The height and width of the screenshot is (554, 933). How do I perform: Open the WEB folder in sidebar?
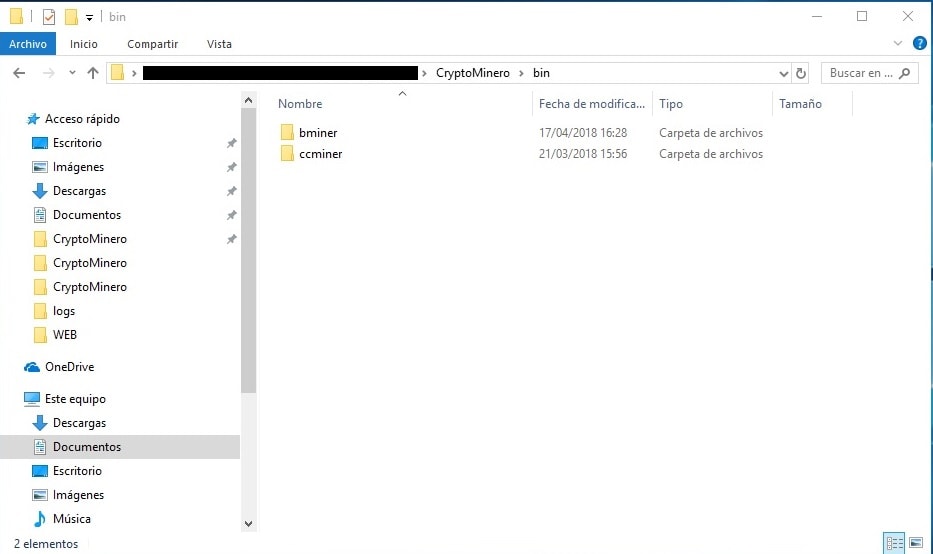click(x=64, y=334)
